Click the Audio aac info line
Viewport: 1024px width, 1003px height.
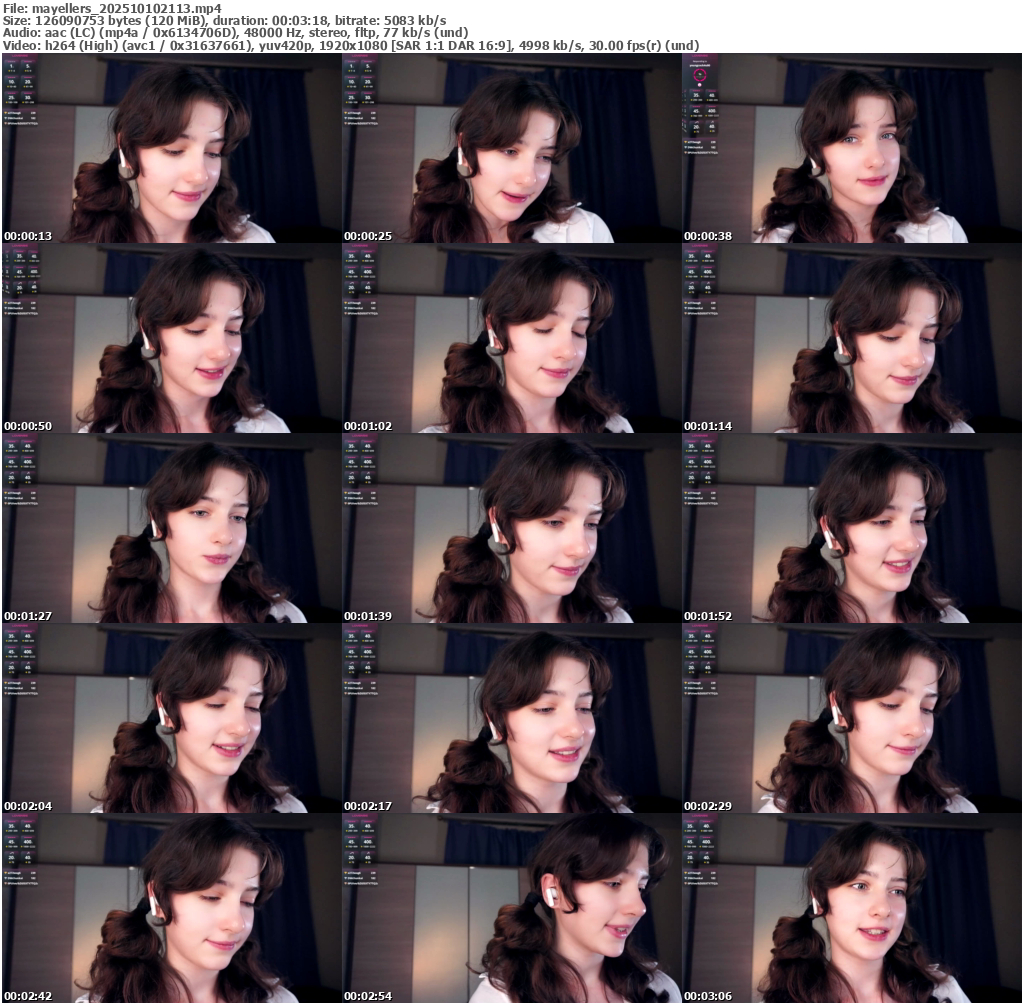click(x=236, y=32)
